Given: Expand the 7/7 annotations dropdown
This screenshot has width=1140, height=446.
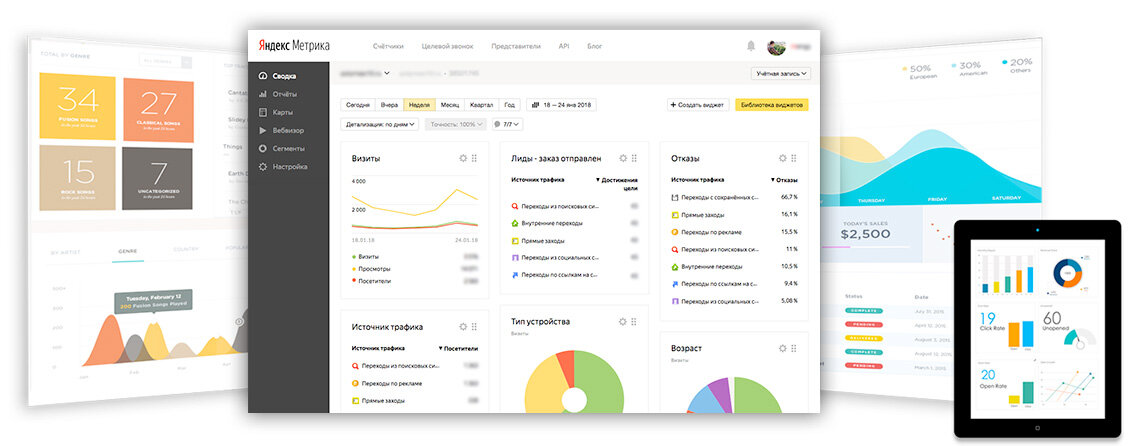Looking at the screenshot, I should coord(507,124).
